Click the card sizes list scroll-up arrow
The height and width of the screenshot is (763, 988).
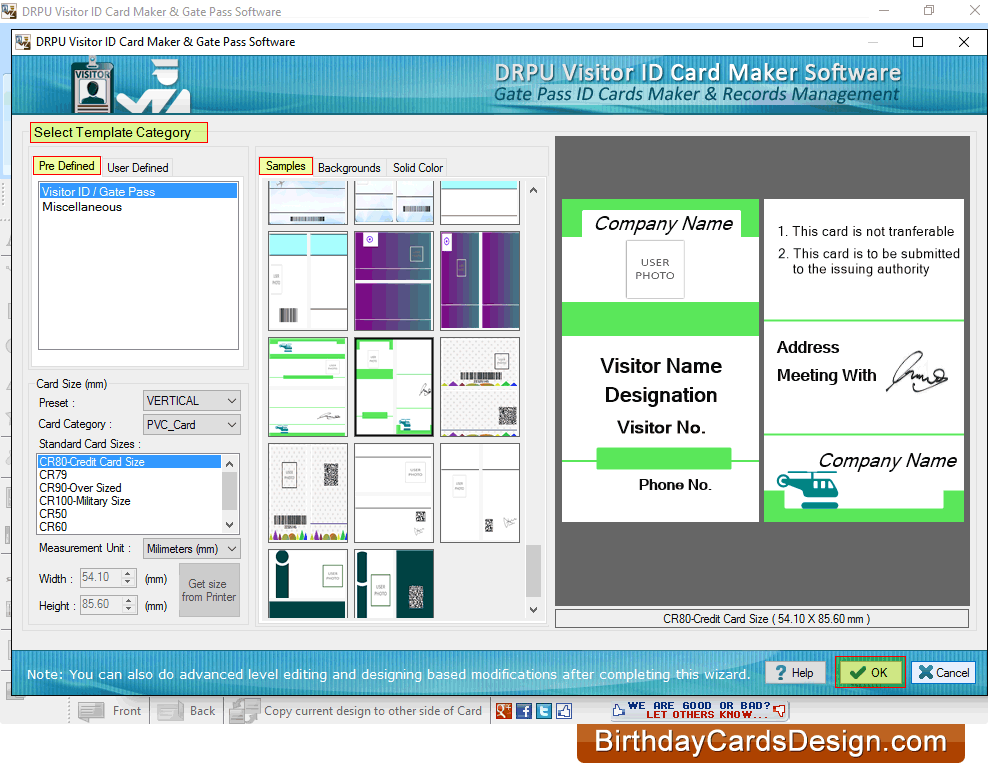click(x=229, y=464)
